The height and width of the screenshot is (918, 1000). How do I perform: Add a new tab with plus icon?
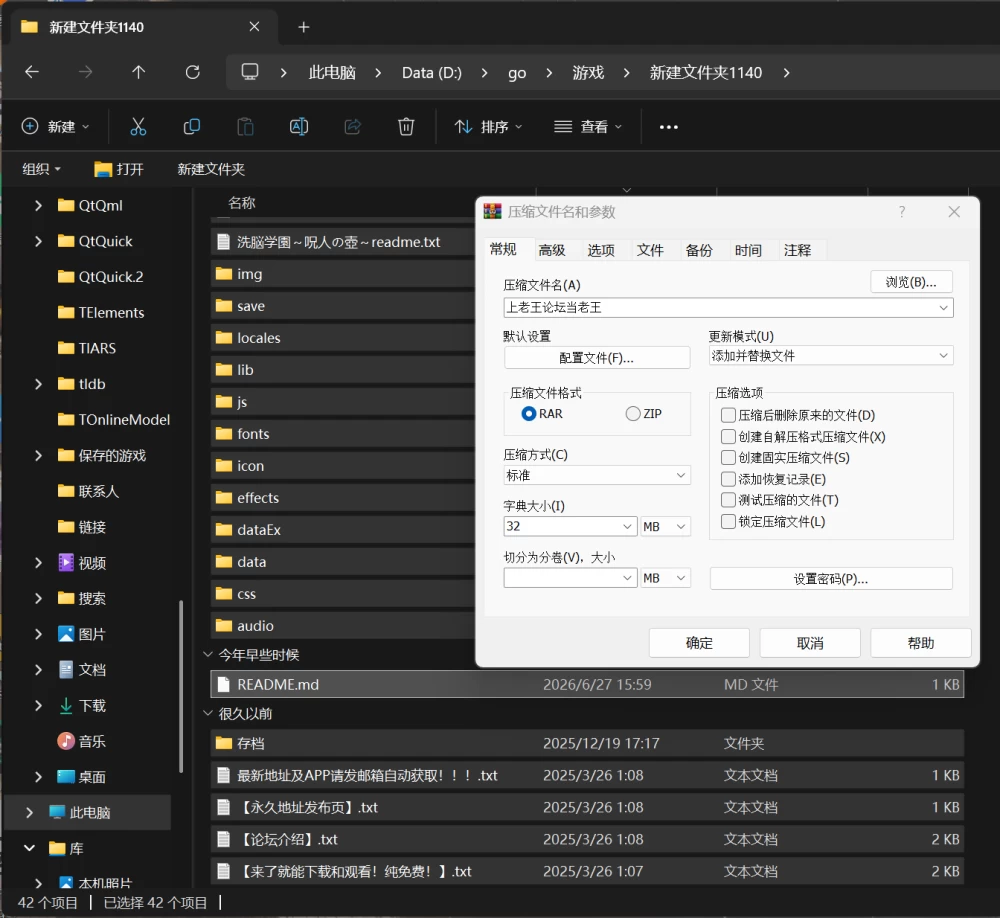click(x=304, y=27)
